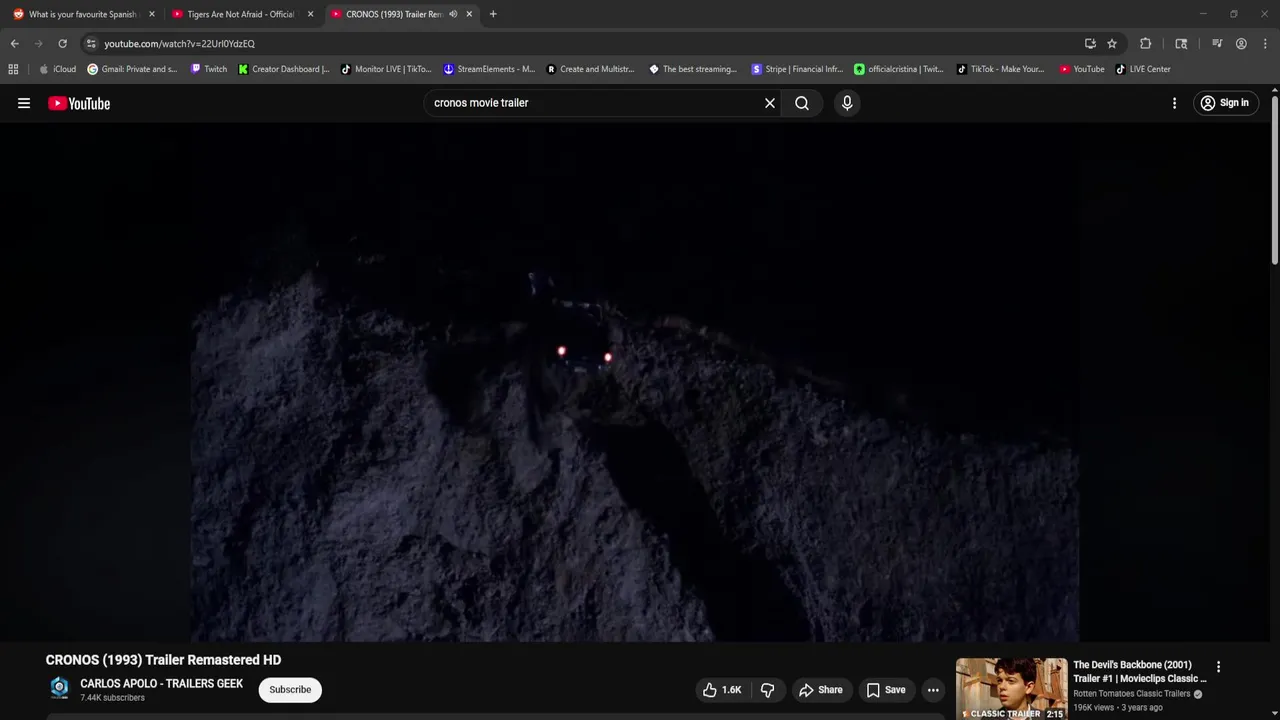The image size is (1280, 720).
Task: Open The Devil's Backbone trailer title
Action: tap(1139, 672)
